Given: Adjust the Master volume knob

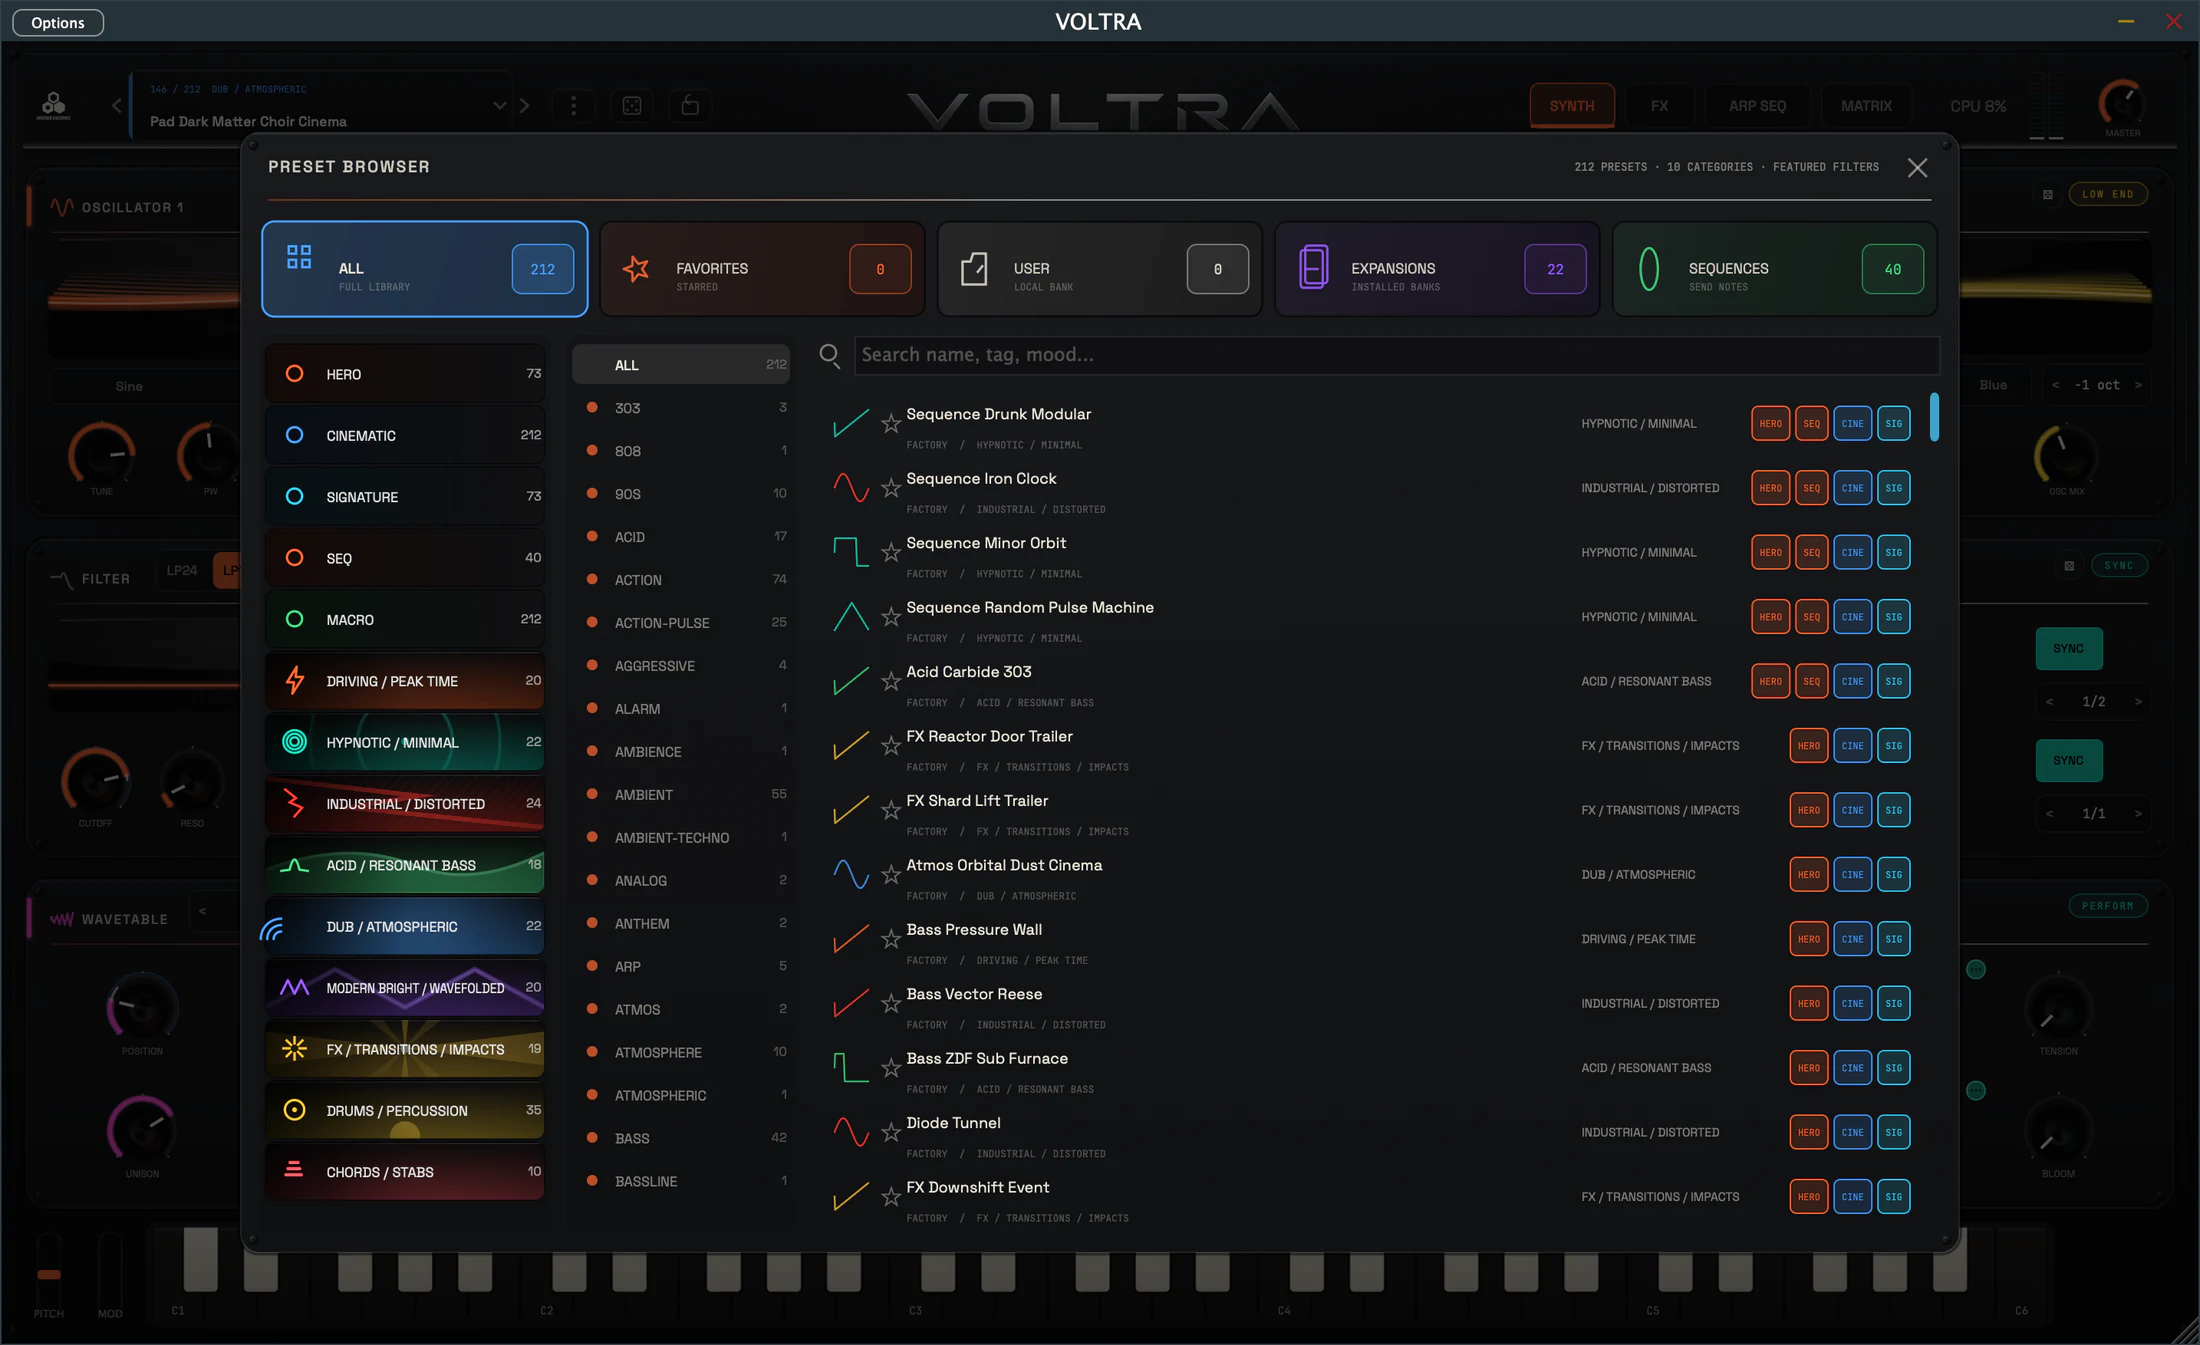Looking at the screenshot, I should click(2122, 102).
